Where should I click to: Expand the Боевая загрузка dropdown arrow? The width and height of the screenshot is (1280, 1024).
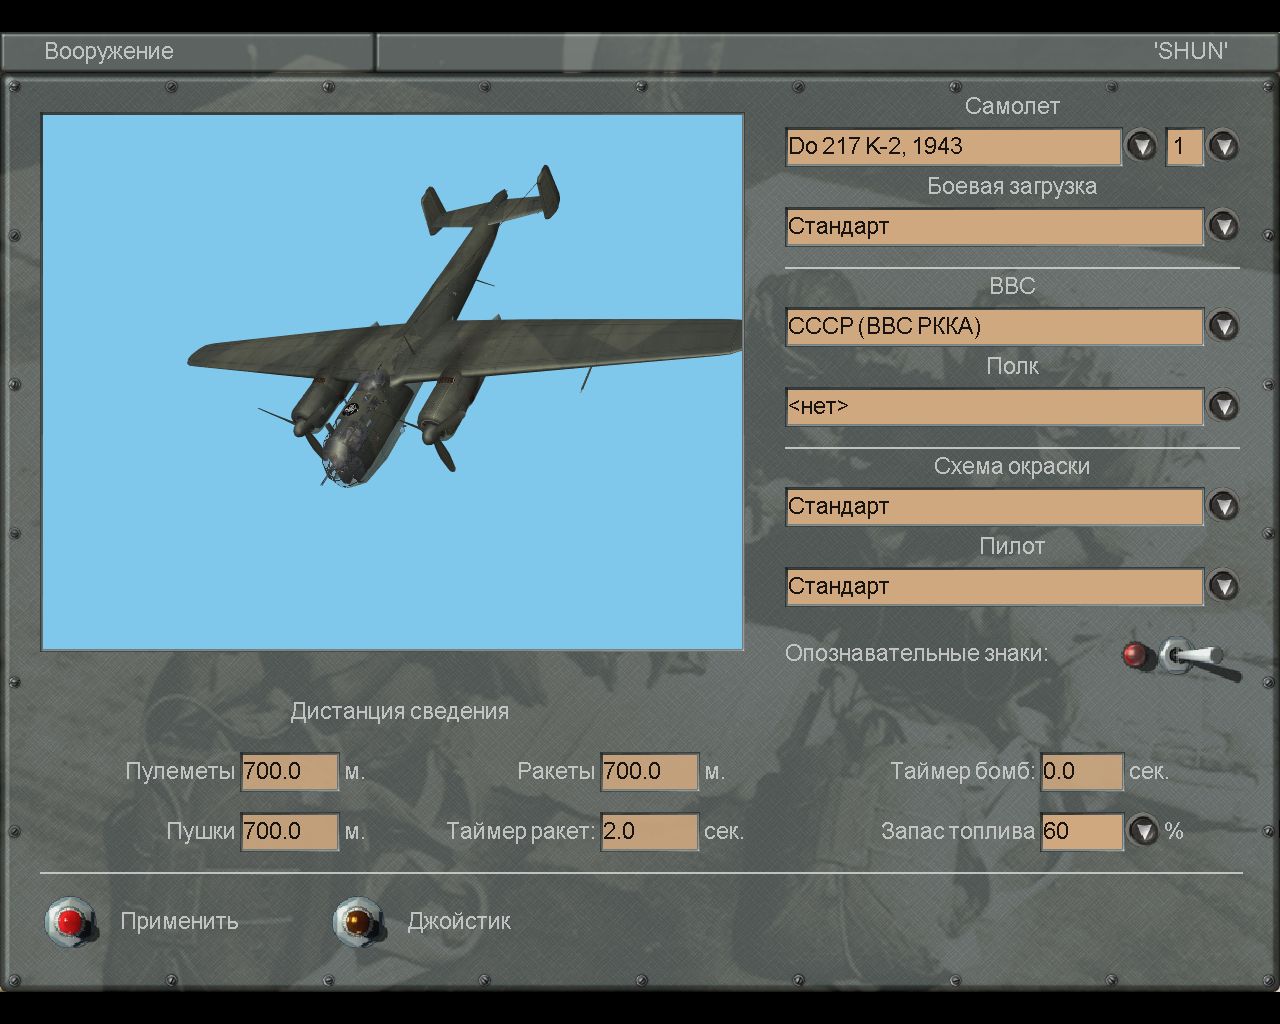pyautogui.click(x=1223, y=226)
